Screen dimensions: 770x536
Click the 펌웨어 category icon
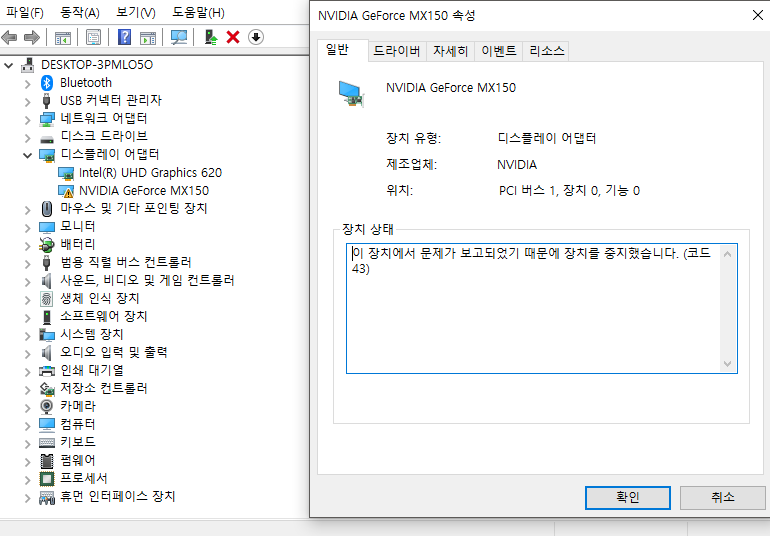47,460
